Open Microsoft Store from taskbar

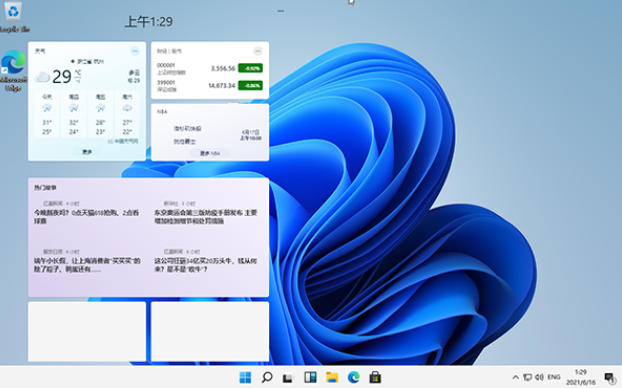coord(375,377)
